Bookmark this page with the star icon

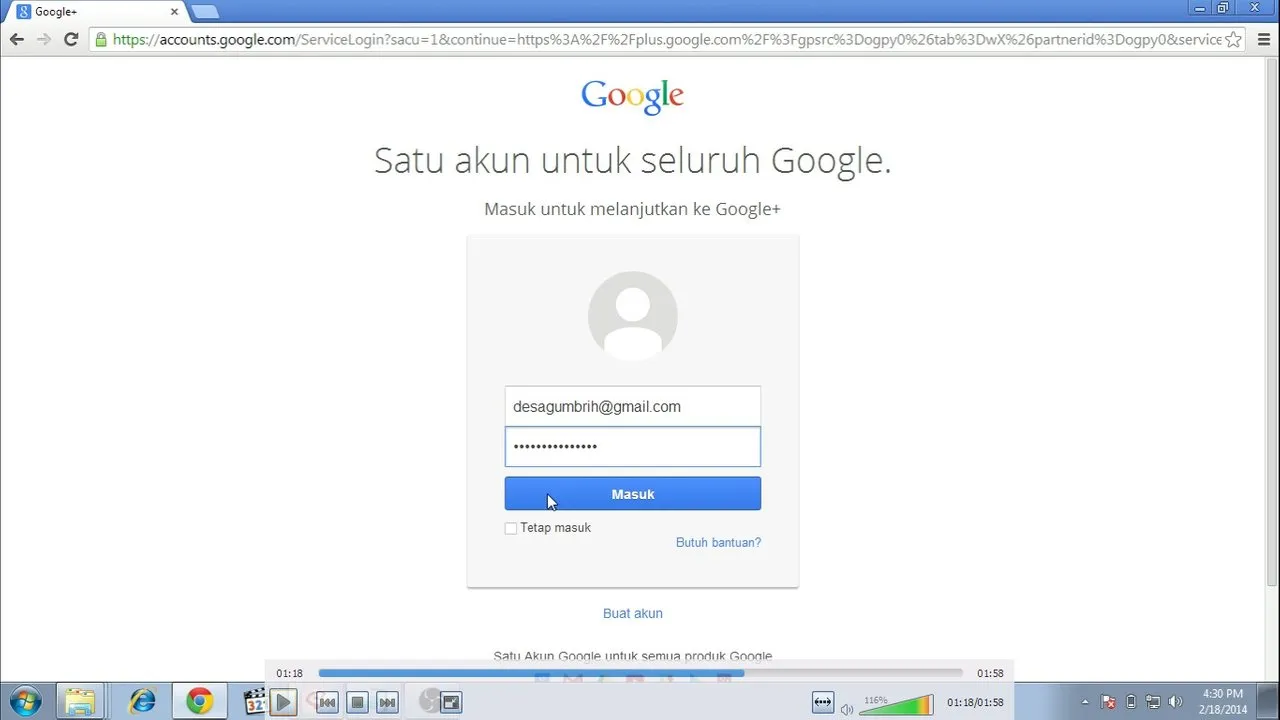pos(1234,40)
